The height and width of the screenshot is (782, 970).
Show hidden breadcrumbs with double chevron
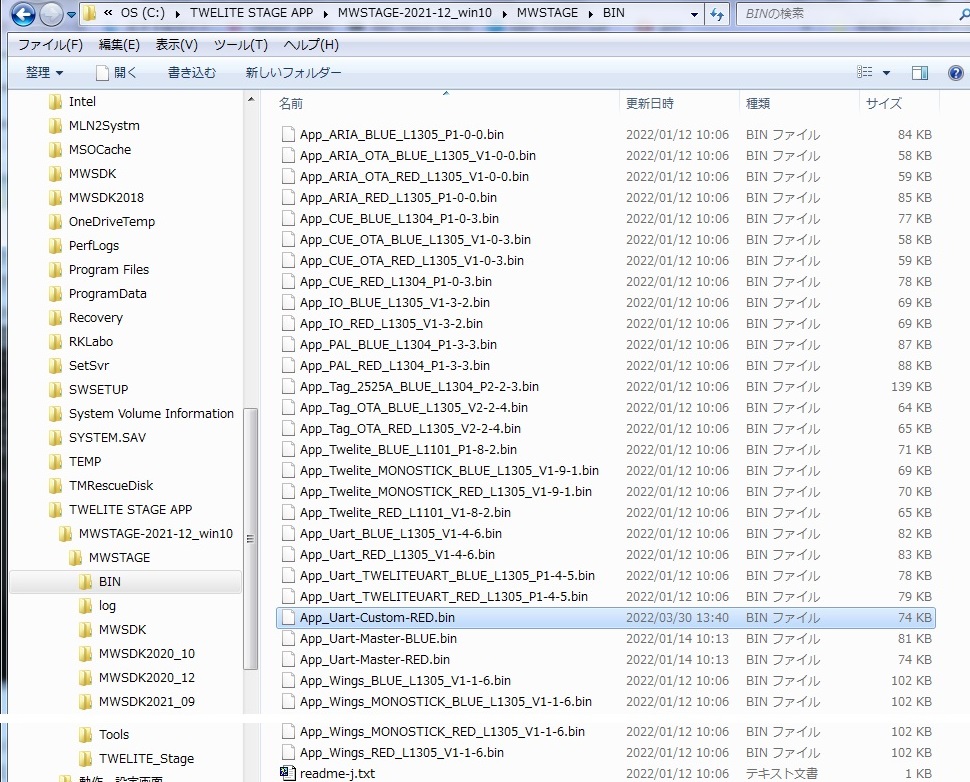coord(108,13)
